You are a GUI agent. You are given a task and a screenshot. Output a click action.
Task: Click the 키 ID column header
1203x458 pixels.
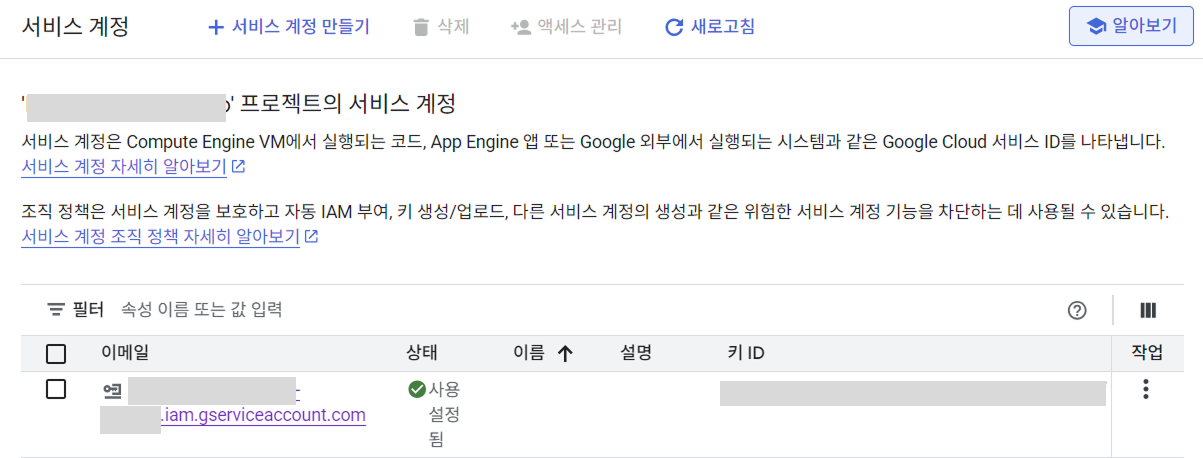(x=746, y=353)
